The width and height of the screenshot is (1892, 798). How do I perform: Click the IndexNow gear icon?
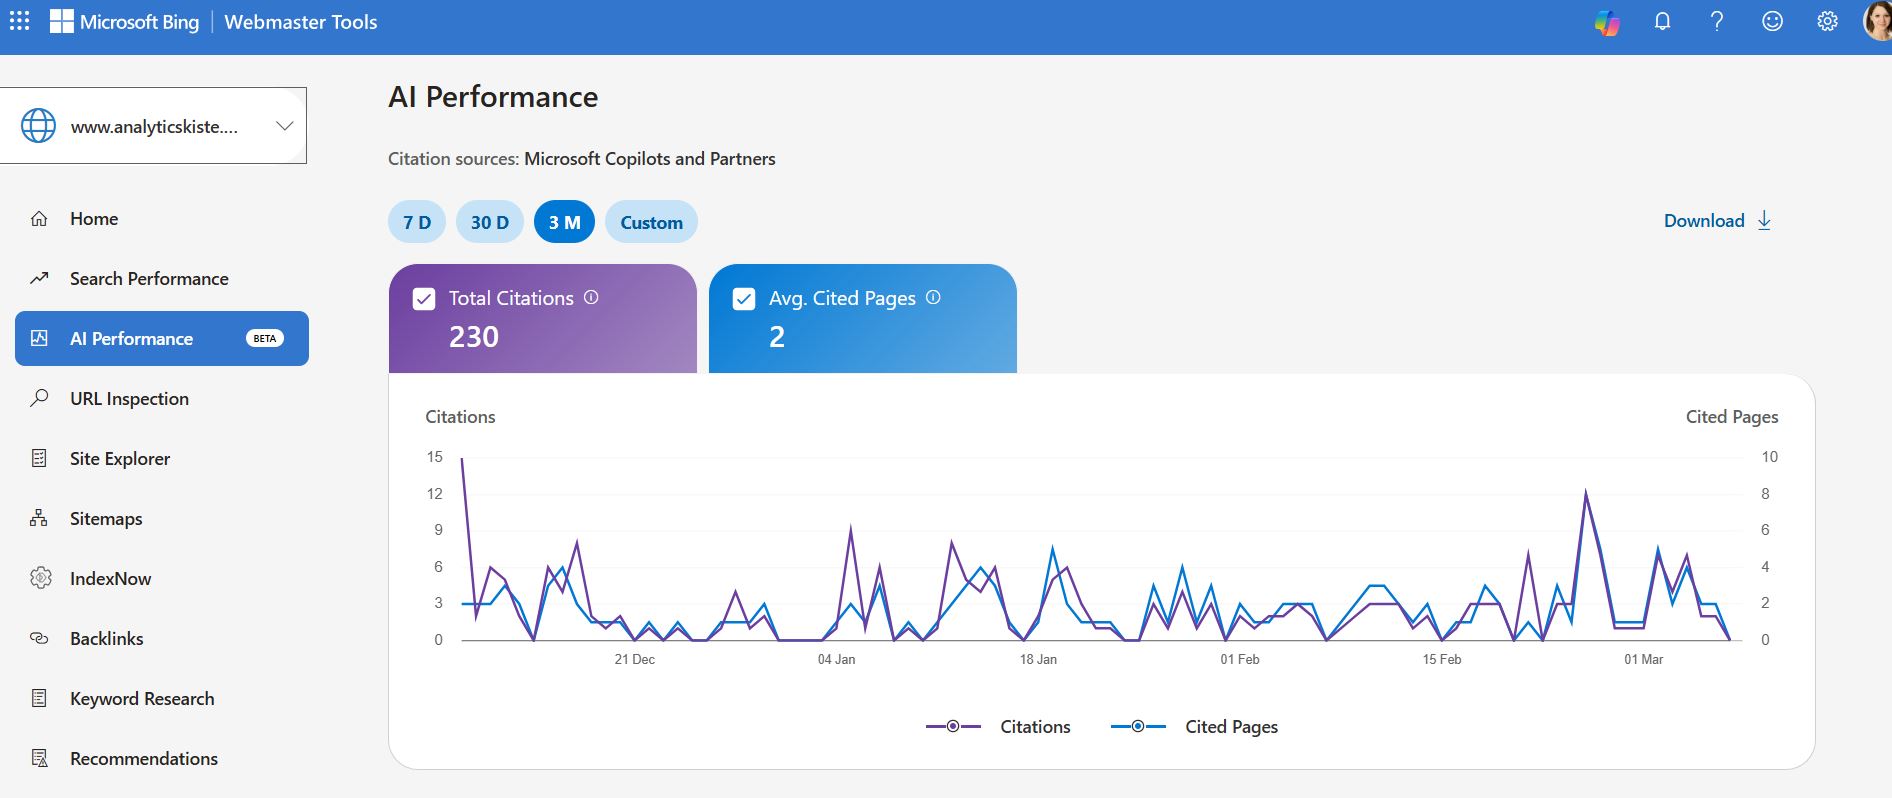point(40,578)
